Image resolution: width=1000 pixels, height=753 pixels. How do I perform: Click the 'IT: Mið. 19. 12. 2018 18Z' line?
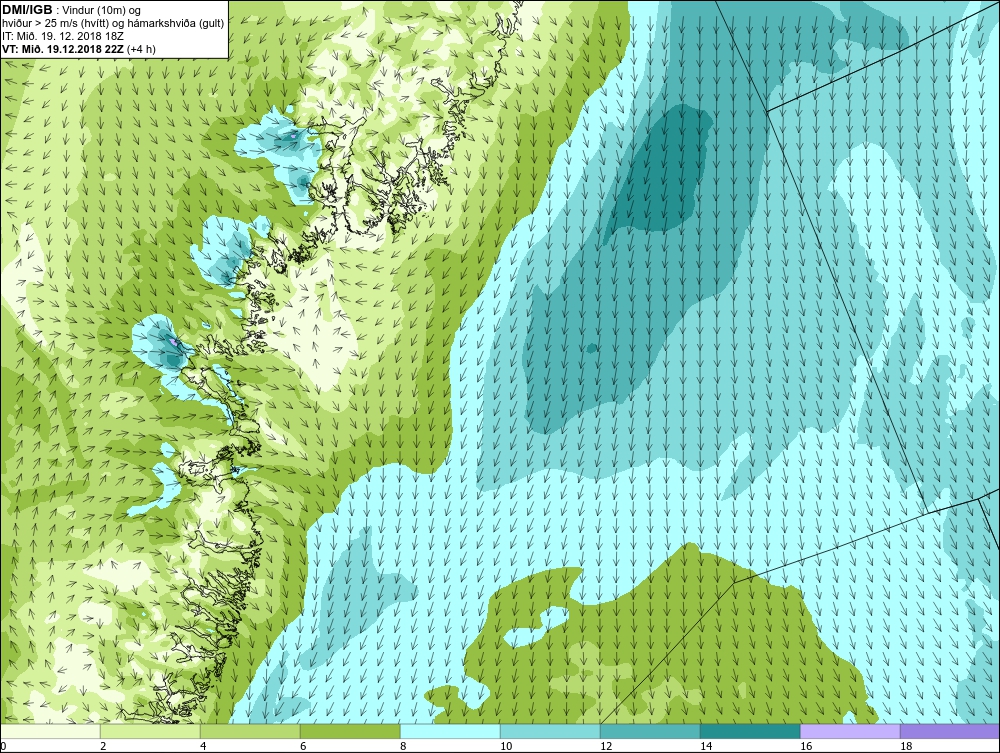pyautogui.click(x=61, y=36)
